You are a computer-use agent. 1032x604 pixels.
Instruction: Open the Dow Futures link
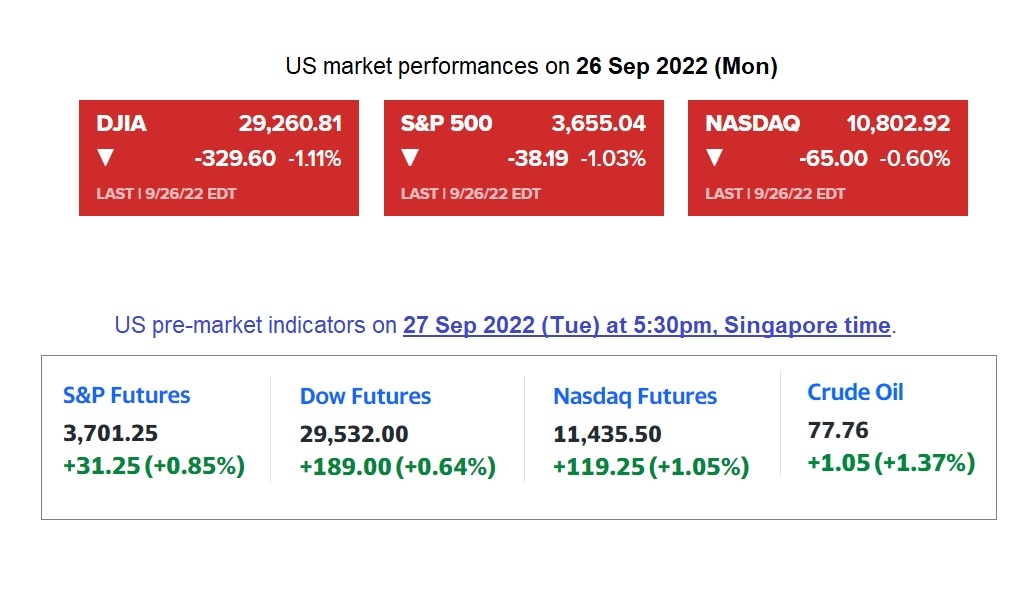click(365, 396)
